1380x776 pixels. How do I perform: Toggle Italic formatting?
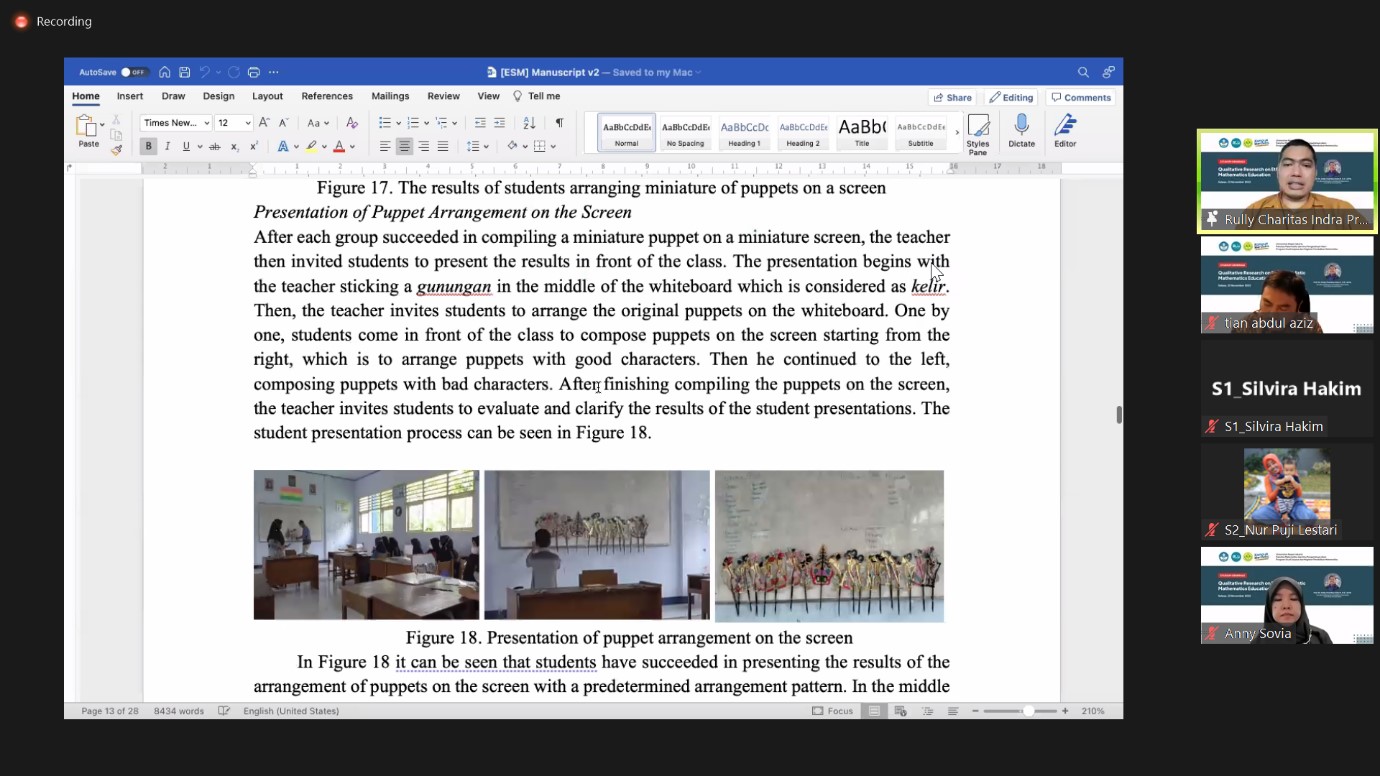[x=167, y=146]
